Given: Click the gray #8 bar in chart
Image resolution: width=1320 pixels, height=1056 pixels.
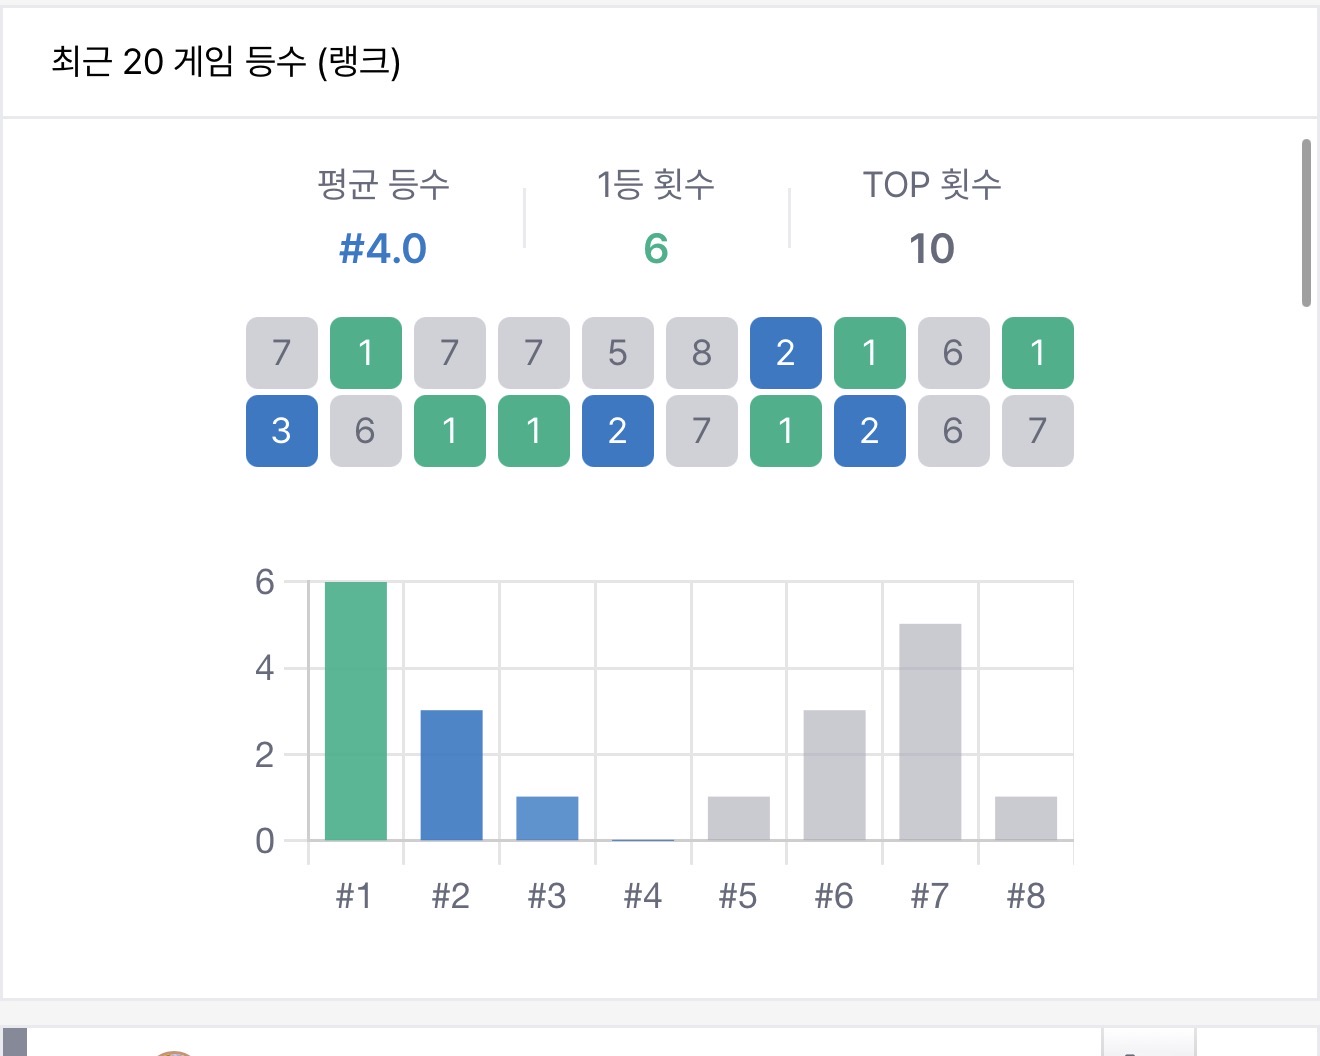Looking at the screenshot, I should 1025,818.
